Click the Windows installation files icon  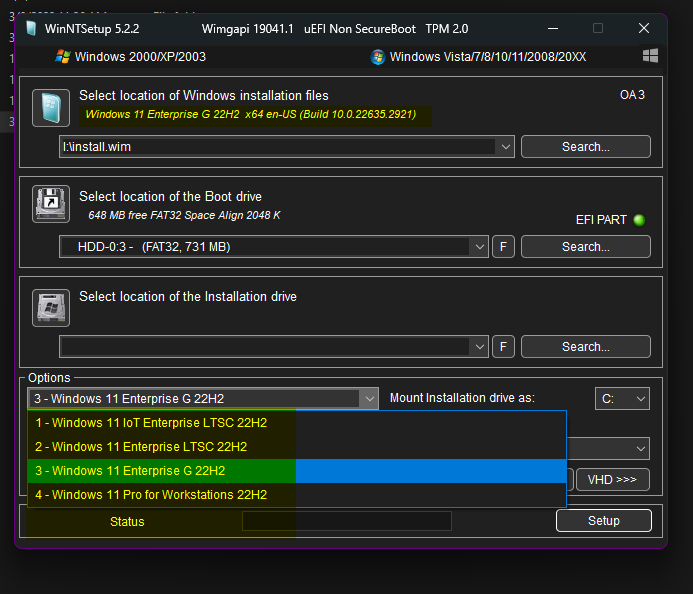[x=51, y=108]
